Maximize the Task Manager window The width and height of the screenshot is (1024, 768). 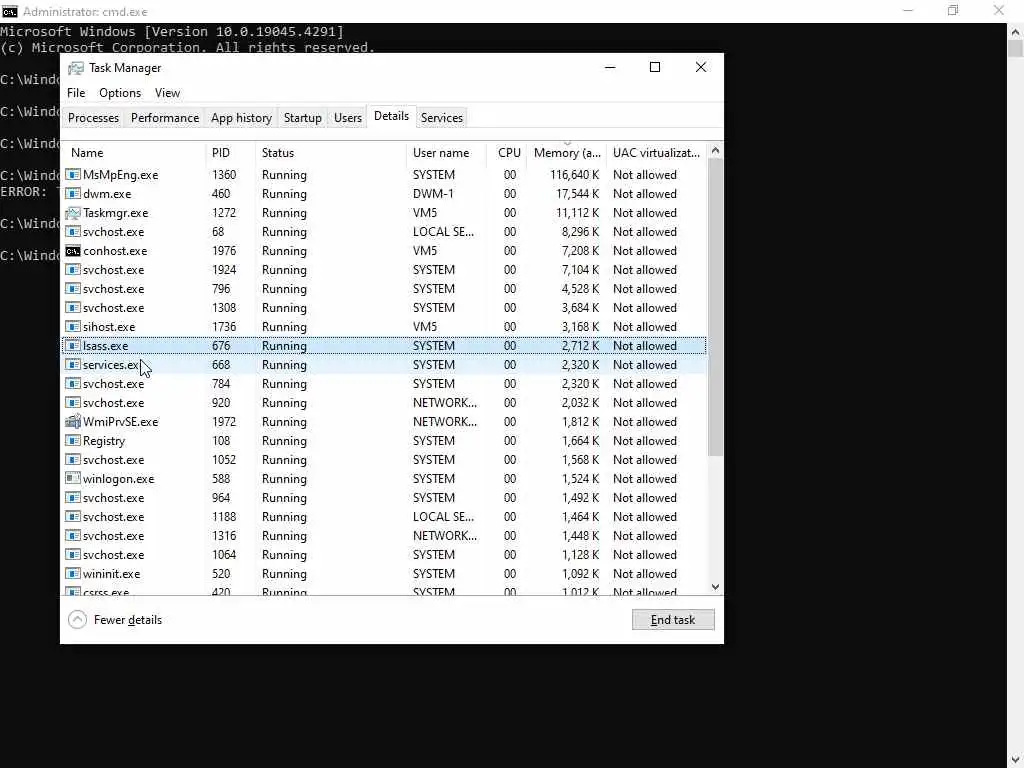(654, 67)
